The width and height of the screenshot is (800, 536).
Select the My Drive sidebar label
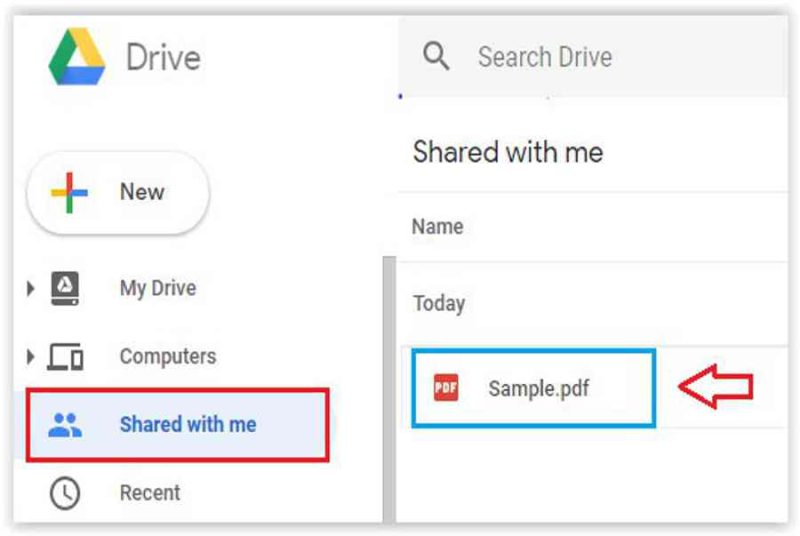pos(158,288)
